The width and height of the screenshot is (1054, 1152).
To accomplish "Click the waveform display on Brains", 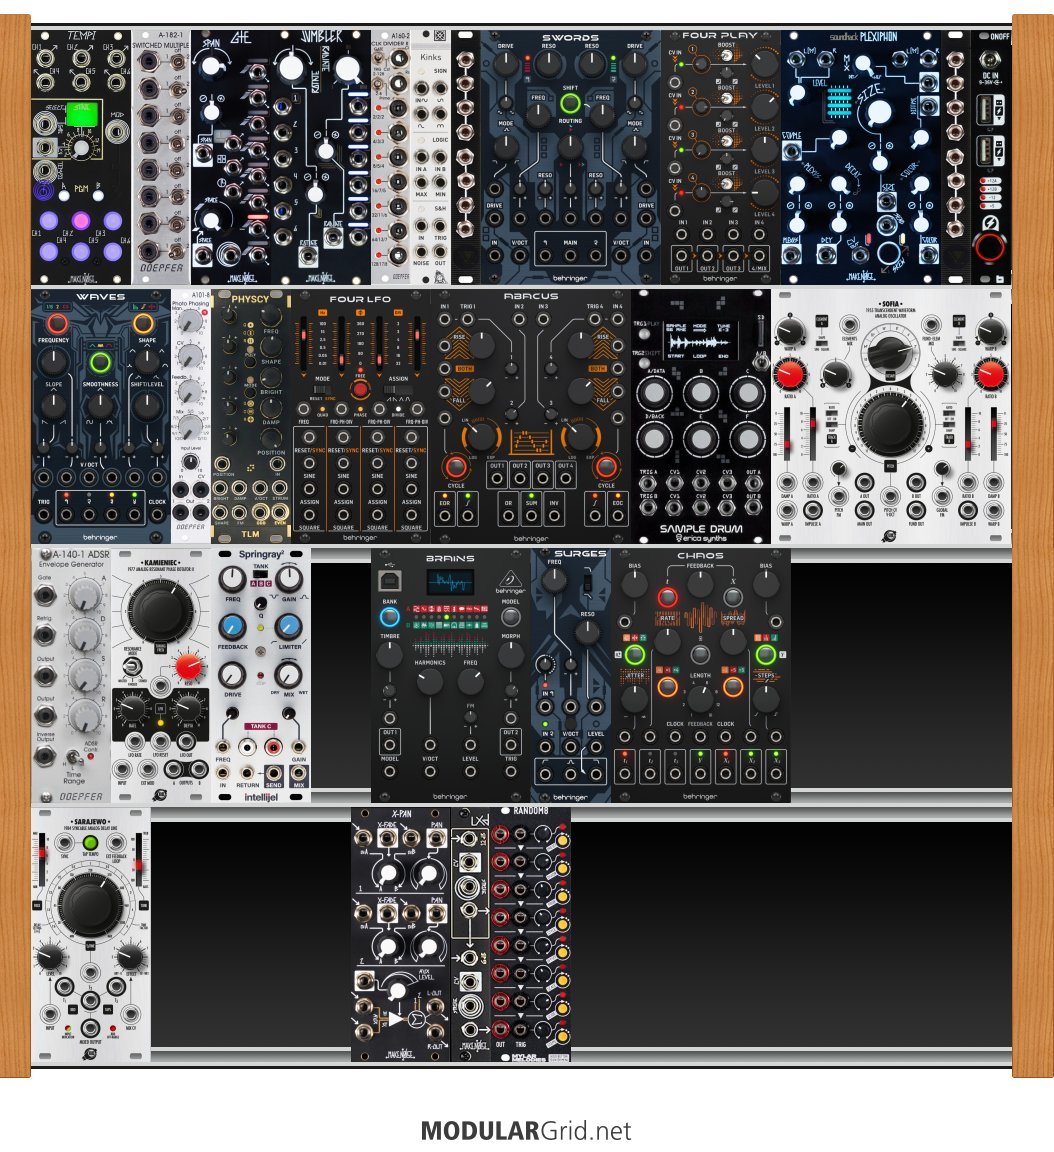I will point(450,583).
